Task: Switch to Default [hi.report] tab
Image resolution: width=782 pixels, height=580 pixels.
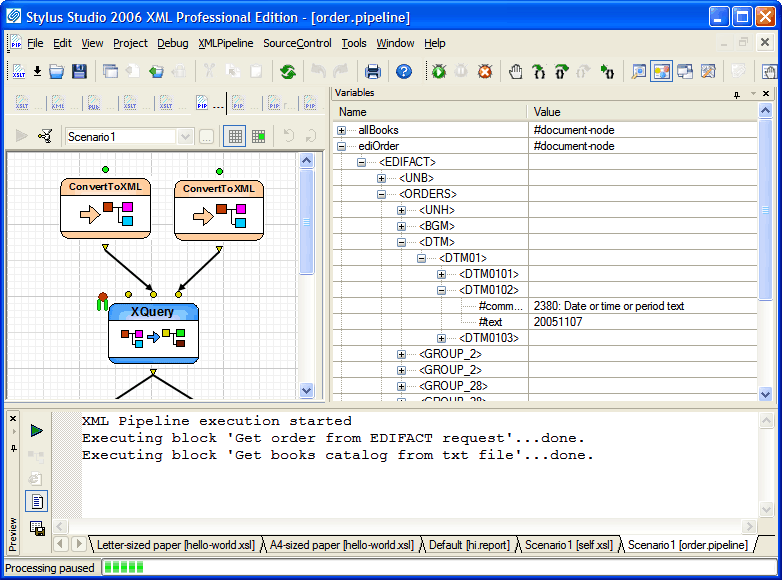Action: tap(469, 545)
